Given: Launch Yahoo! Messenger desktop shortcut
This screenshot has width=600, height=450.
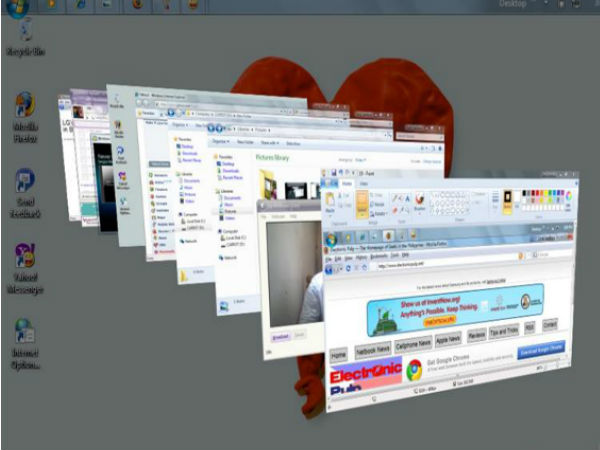Looking at the screenshot, I should [x=25, y=256].
